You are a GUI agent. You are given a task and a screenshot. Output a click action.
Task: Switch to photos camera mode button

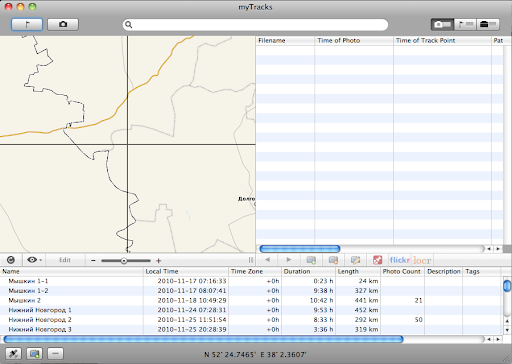point(63,24)
